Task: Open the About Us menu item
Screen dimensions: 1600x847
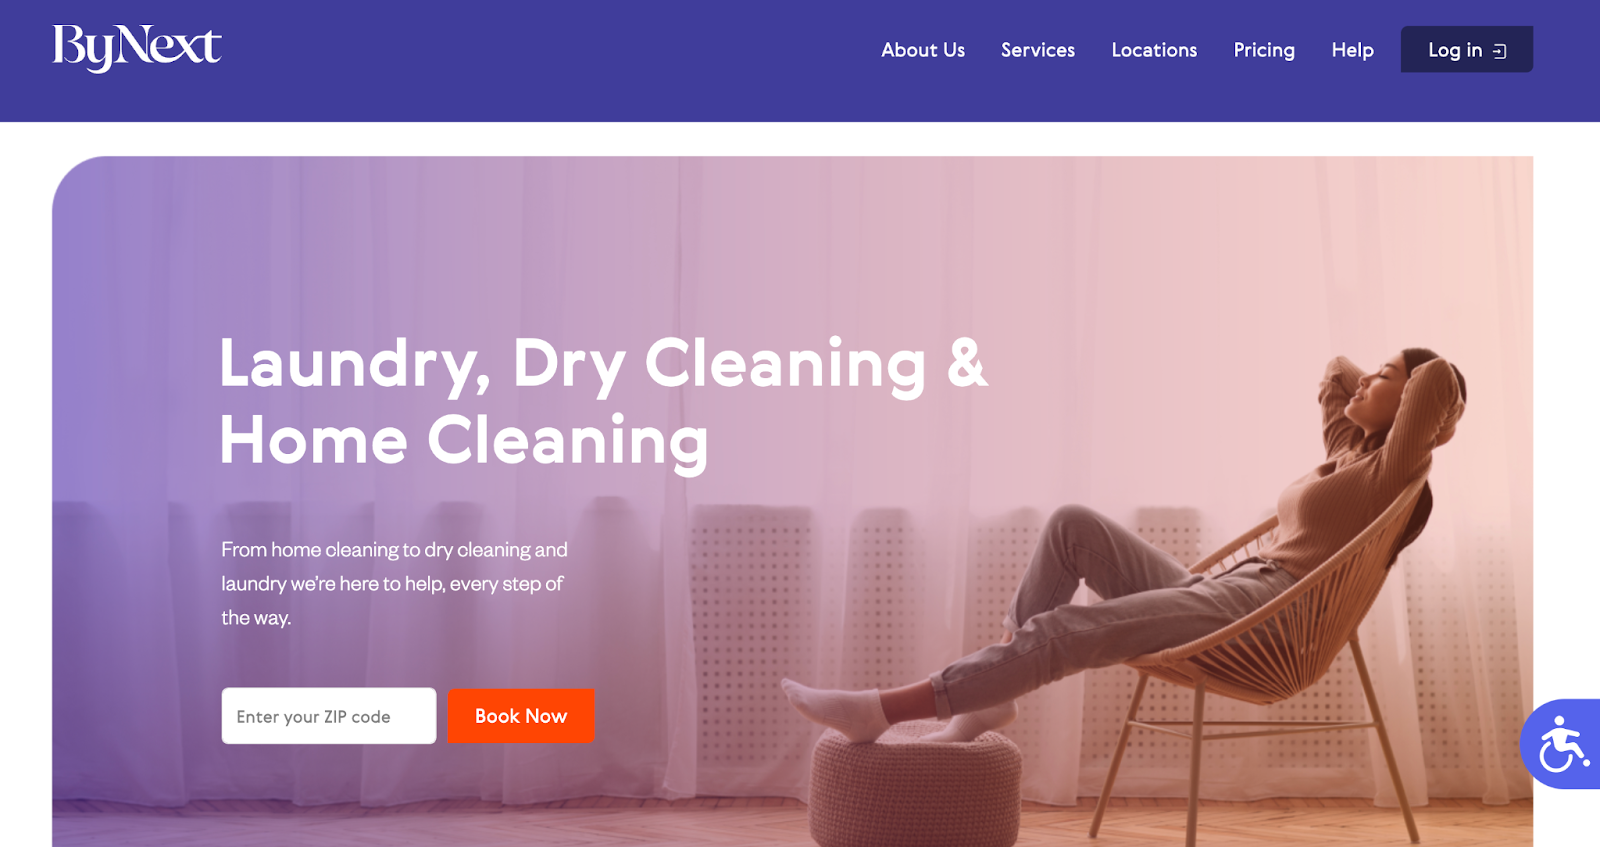Action: click(923, 50)
